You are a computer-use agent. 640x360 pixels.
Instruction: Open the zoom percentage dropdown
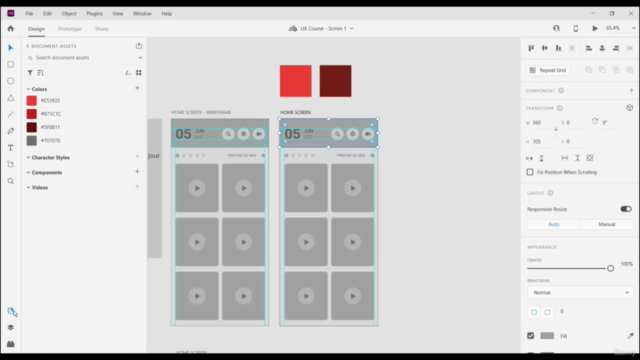(x=633, y=29)
